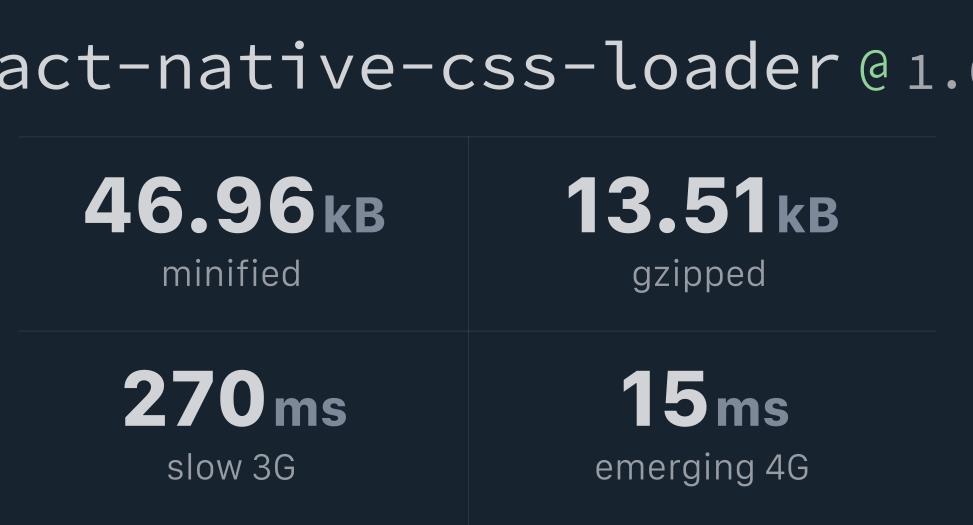This screenshot has width=973, height=525.
Task: Click the vertical divider between stat columns
Action: [469, 331]
